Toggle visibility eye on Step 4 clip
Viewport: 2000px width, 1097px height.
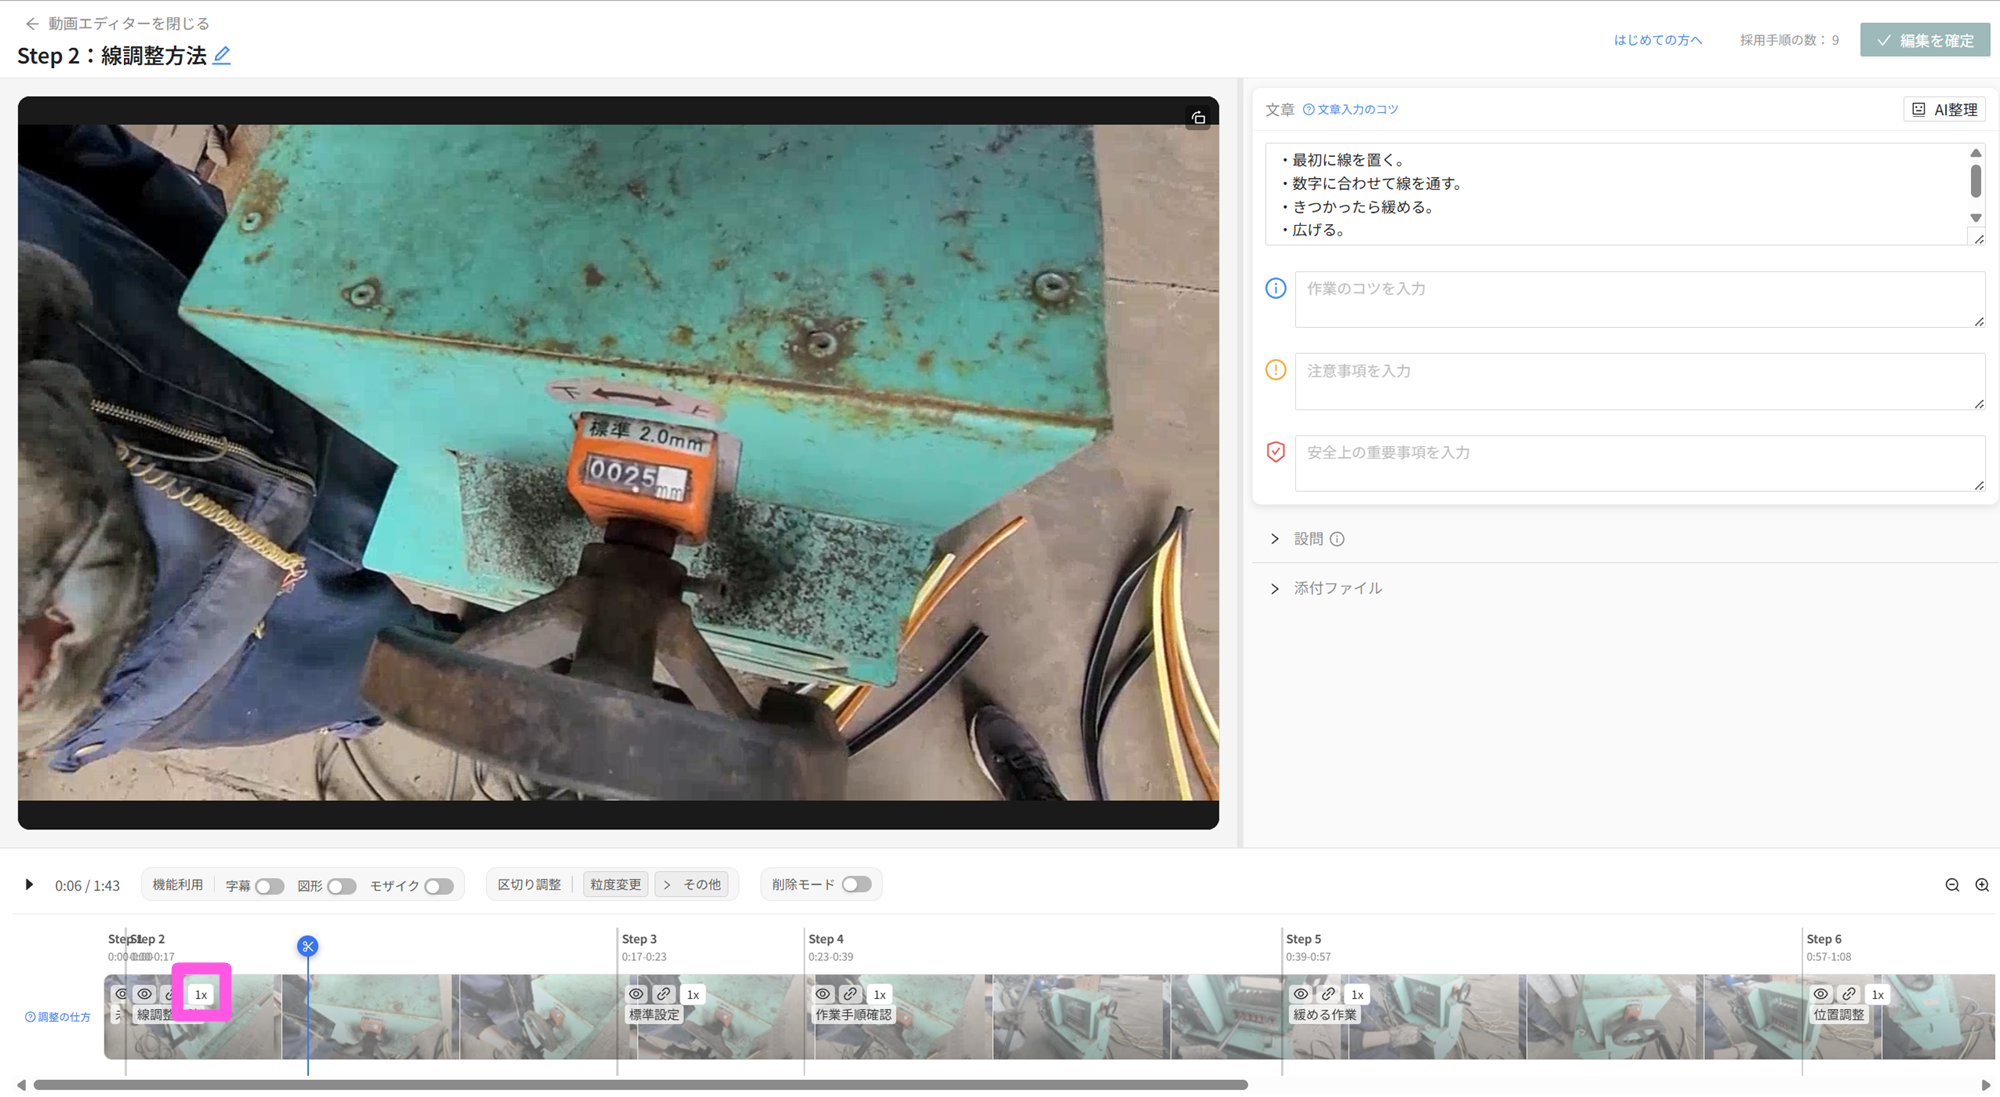click(823, 994)
